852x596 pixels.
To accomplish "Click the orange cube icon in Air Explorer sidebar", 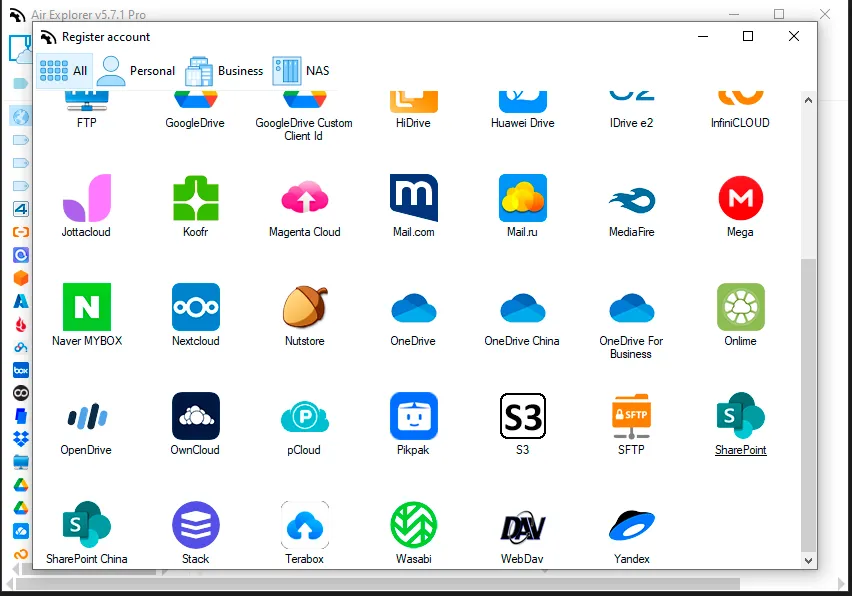I will click(x=21, y=278).
